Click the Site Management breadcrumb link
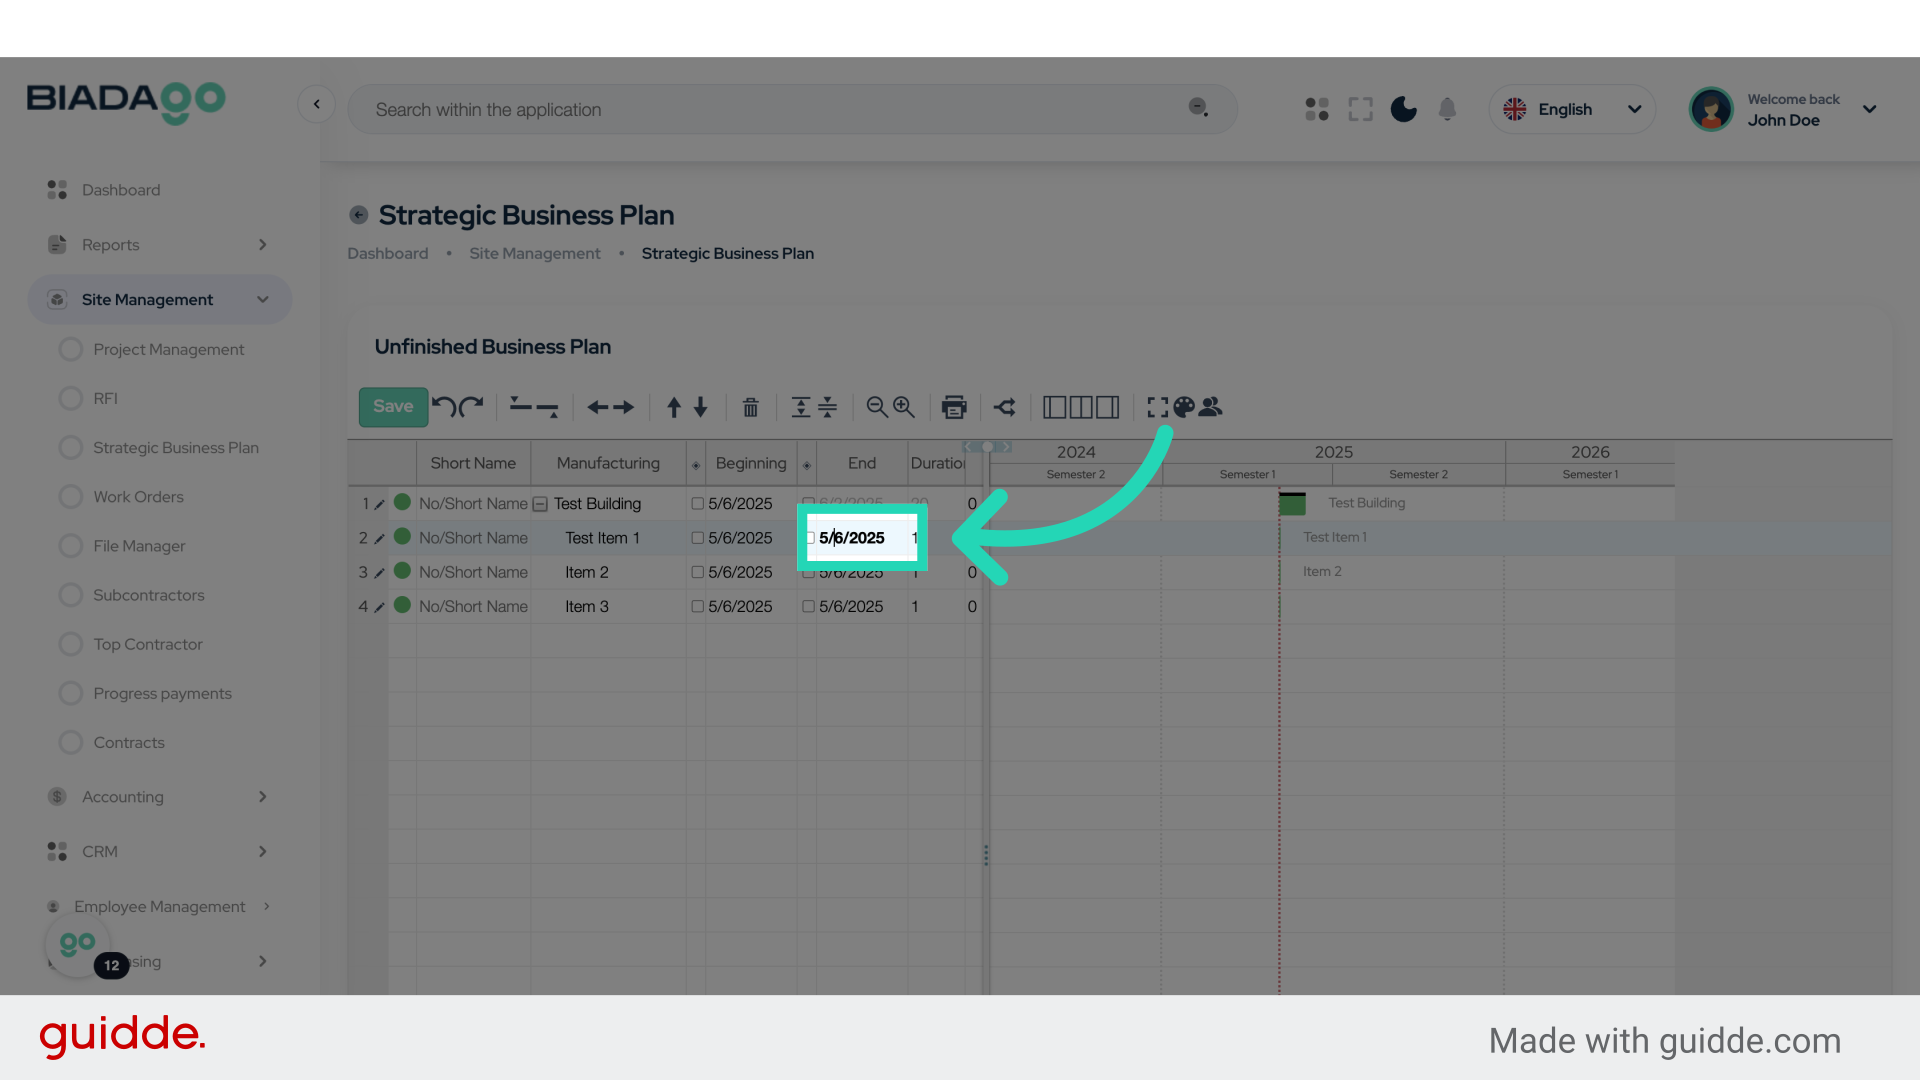The image size is (1920, 1080). pos(534,254)
